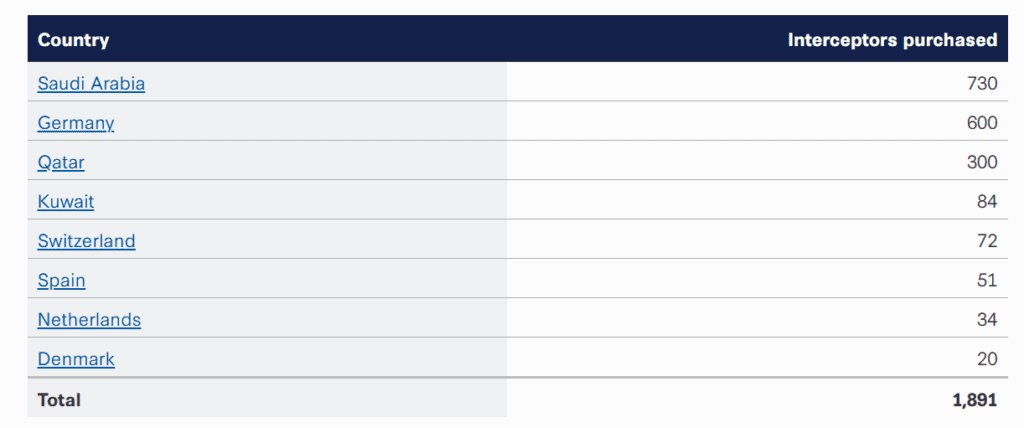Select the 34 value for Netherlands
The image size is (1024, 428).
[987, 320]
